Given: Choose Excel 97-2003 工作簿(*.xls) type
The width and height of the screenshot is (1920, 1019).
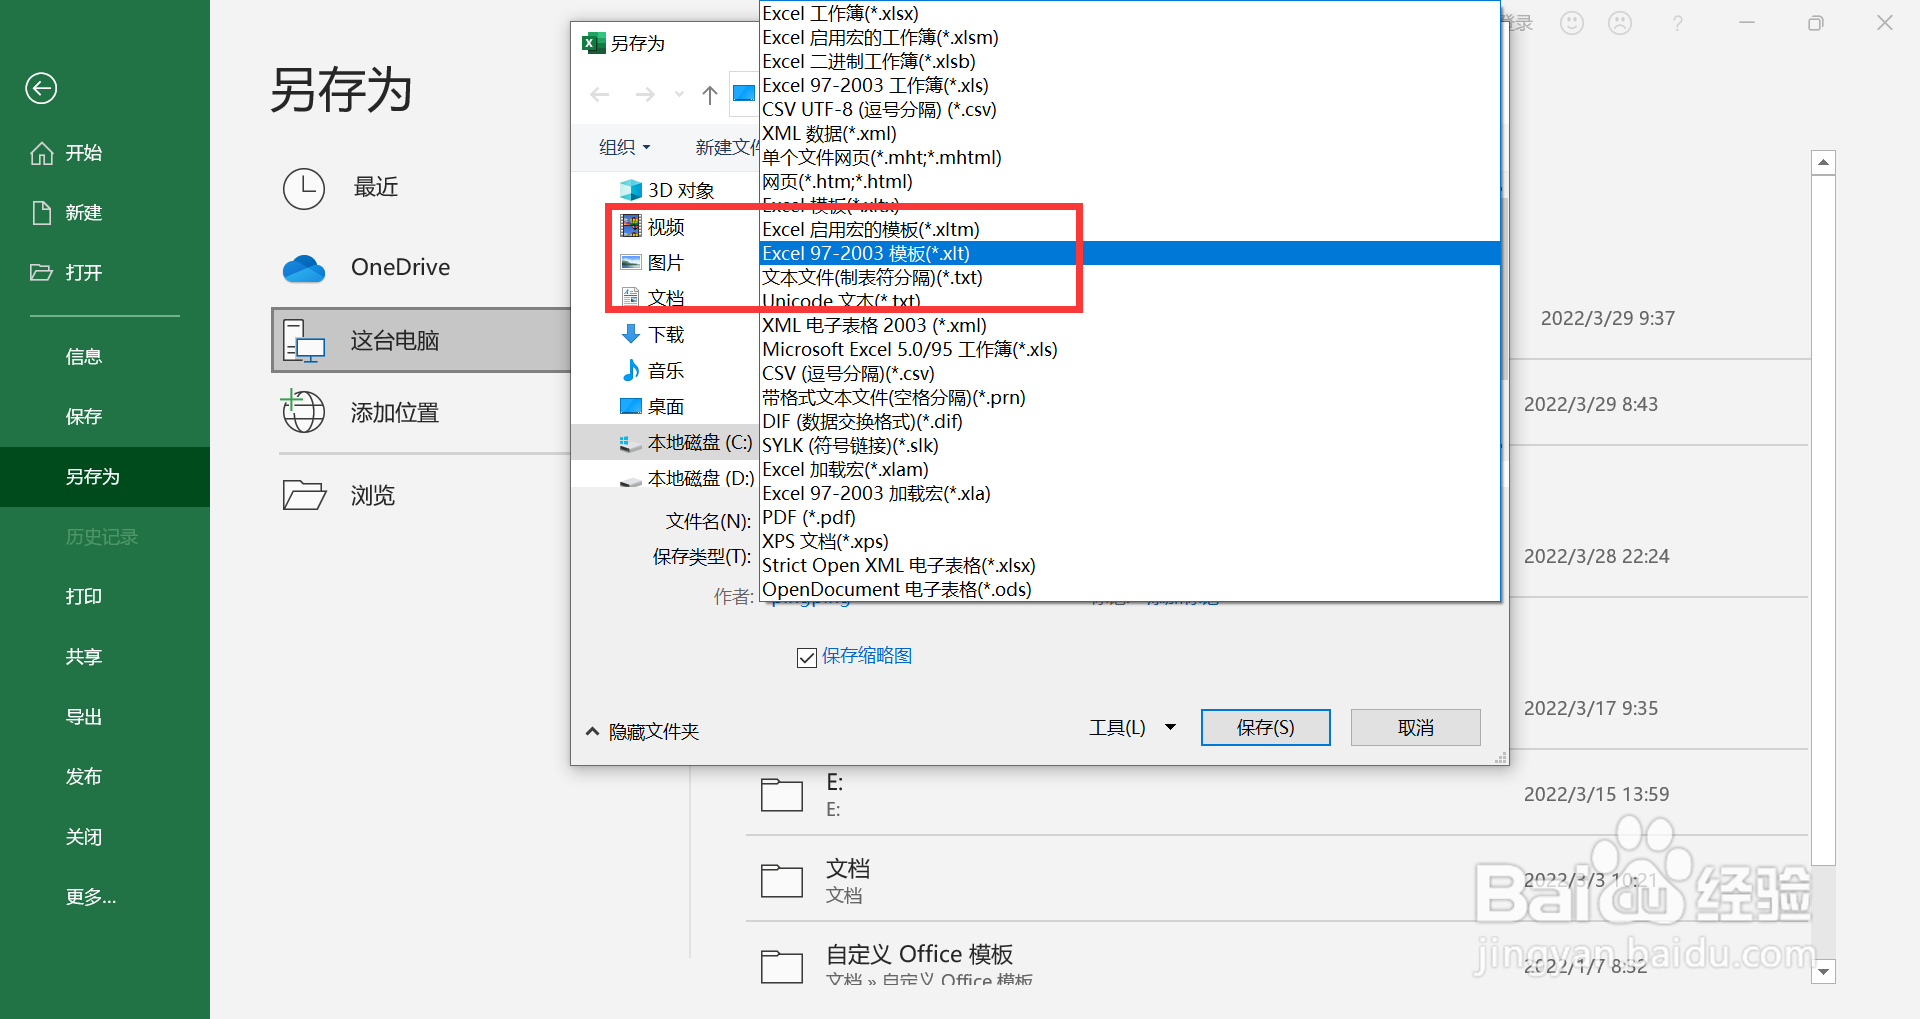Looking at the screenshot, I should (1130, 85).
